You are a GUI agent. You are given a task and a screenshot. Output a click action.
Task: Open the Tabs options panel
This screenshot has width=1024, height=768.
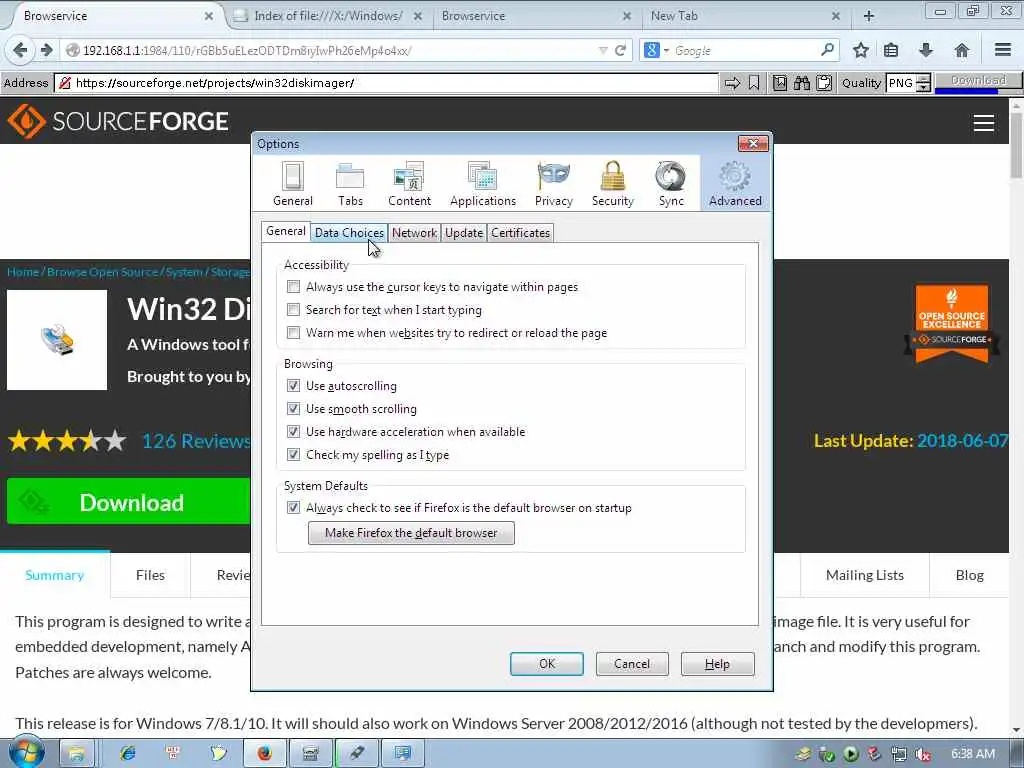point(350,184)
